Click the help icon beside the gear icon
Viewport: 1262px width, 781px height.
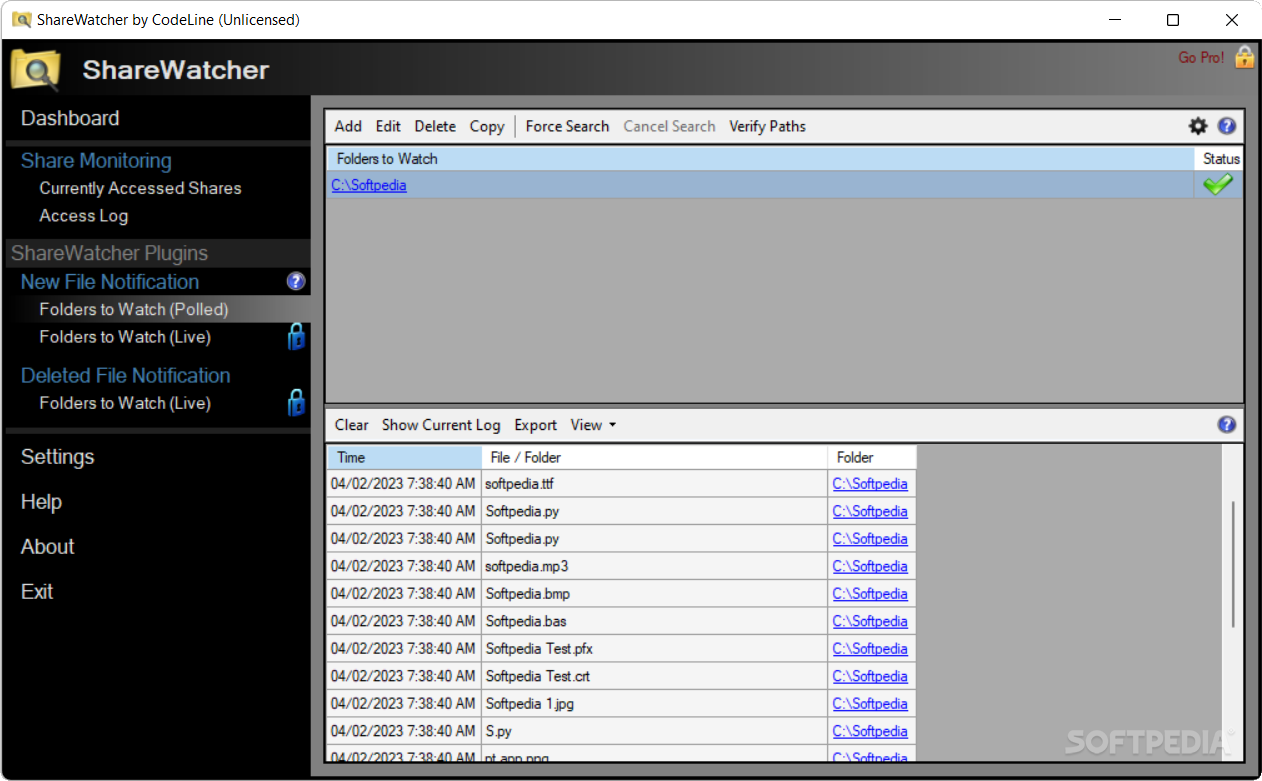pos(1227,126)
